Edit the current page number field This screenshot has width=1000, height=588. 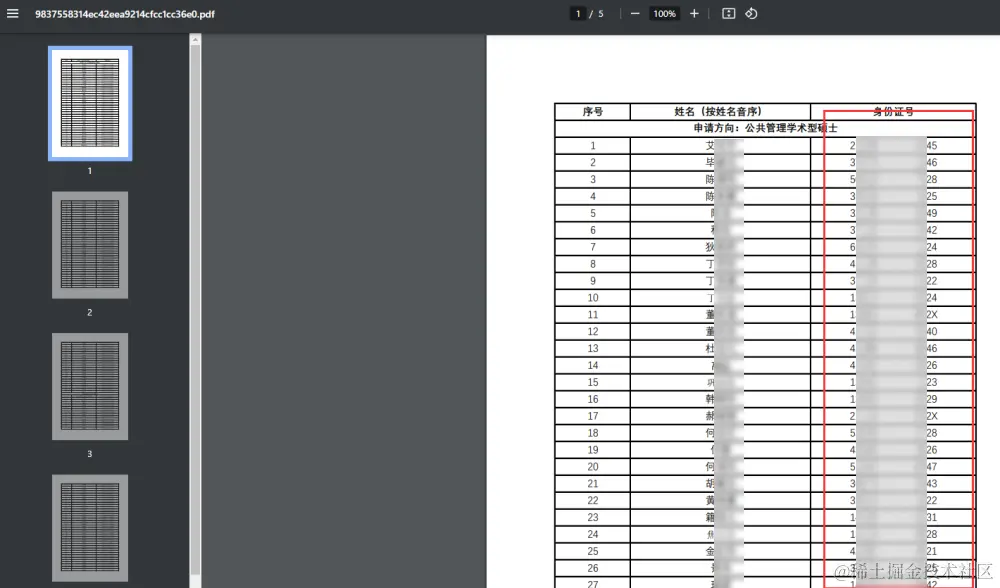[x=578, y=13]
